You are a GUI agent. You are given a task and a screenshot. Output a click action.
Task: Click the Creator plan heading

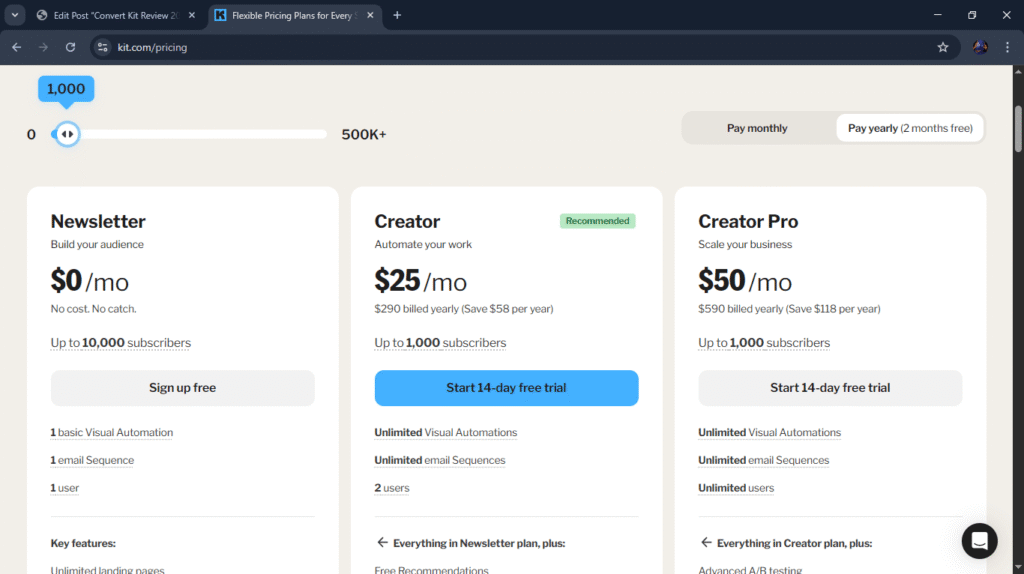point(407,221)
